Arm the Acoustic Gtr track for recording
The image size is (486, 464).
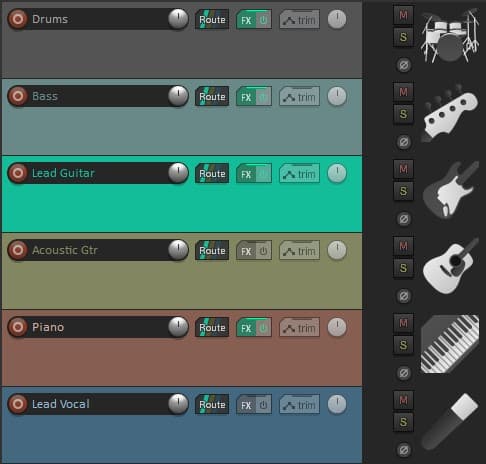point(18,250)
